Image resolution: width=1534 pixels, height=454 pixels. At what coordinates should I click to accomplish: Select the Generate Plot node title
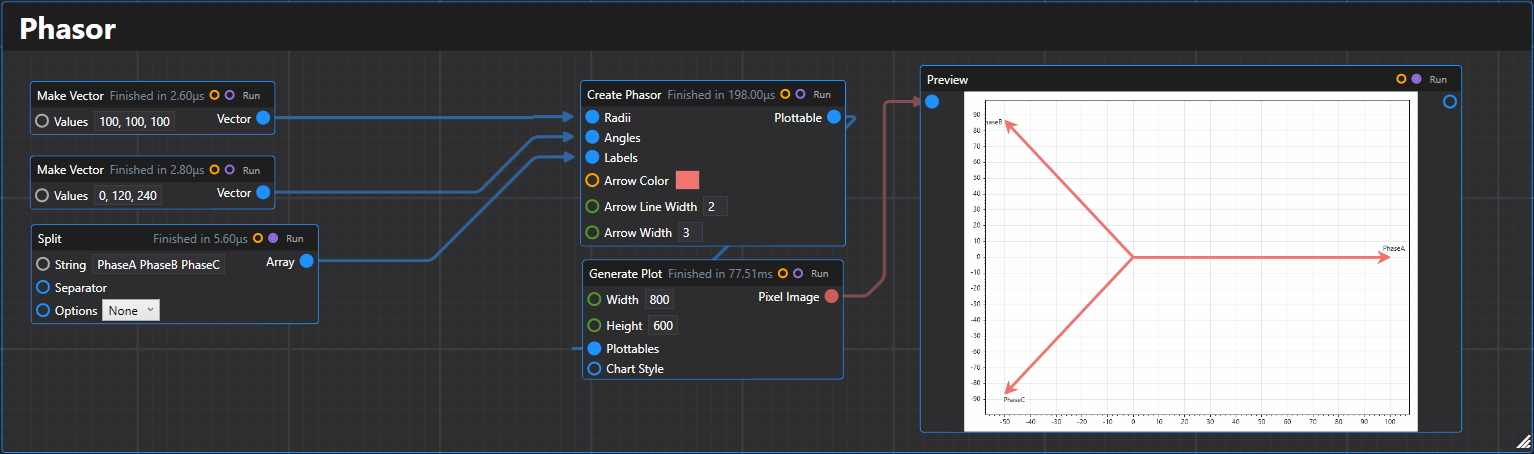(625, 274)
